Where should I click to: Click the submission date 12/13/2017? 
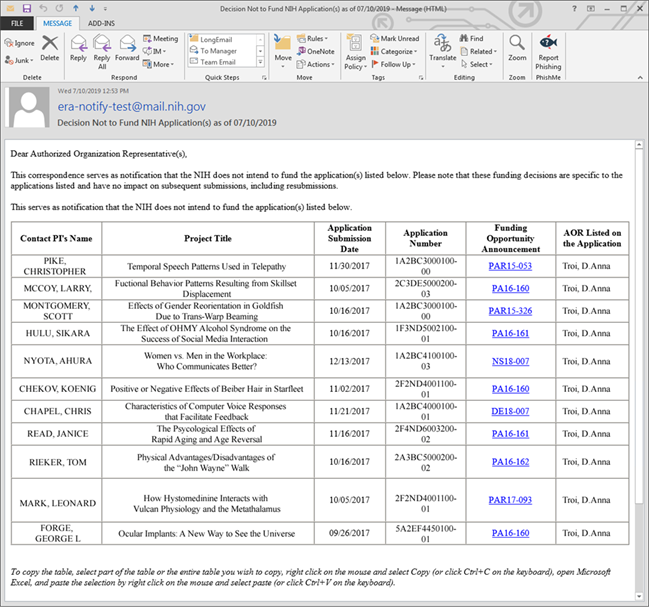[x=349, y=361]
